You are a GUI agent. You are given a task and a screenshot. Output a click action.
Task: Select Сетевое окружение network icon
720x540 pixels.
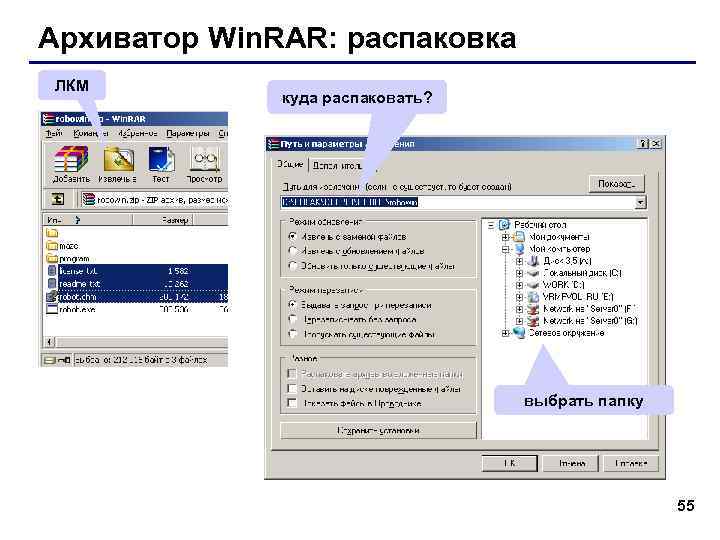(519, 332)
